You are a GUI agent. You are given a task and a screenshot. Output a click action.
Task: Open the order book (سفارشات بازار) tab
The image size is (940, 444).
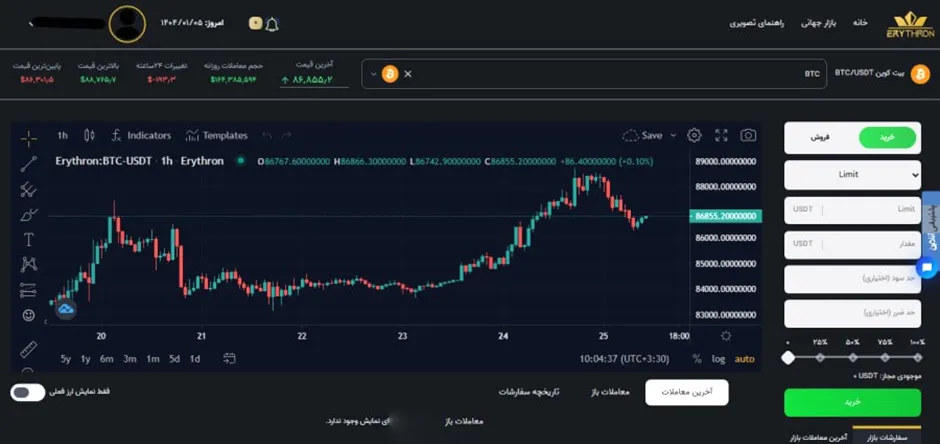[x=887, y=437]
